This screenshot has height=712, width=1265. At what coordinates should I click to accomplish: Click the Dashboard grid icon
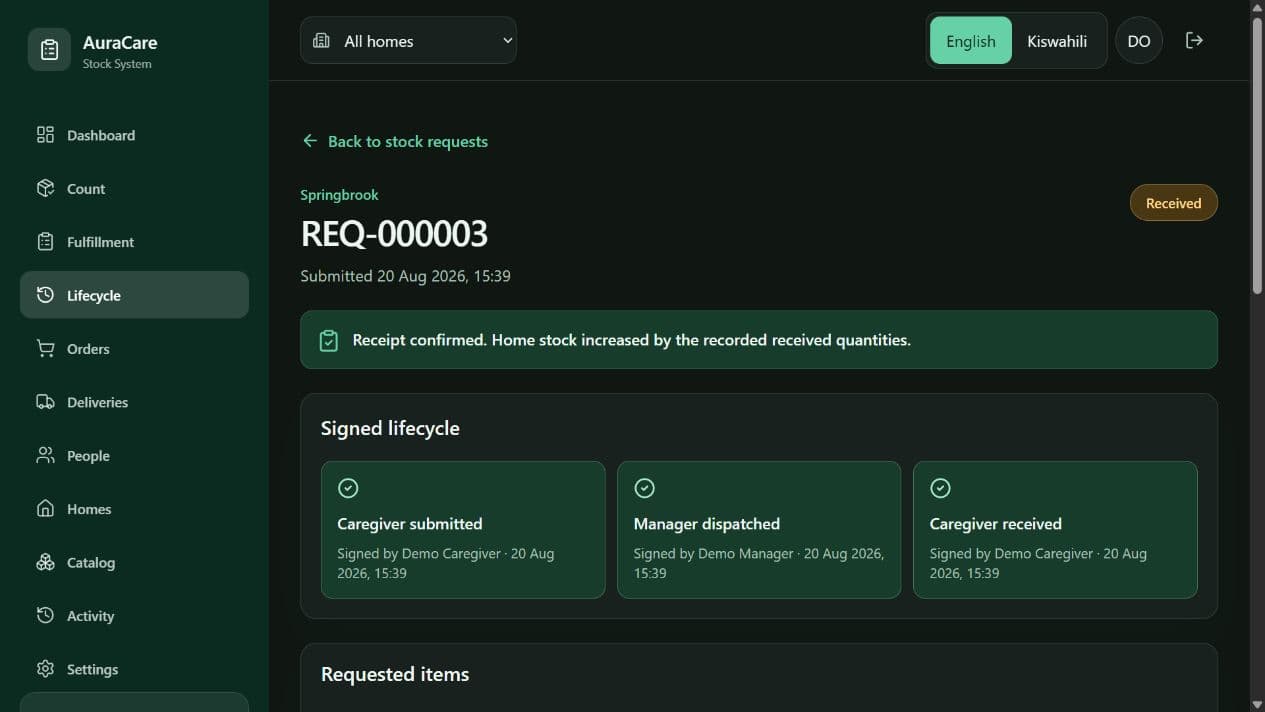(x=45, y=135)
